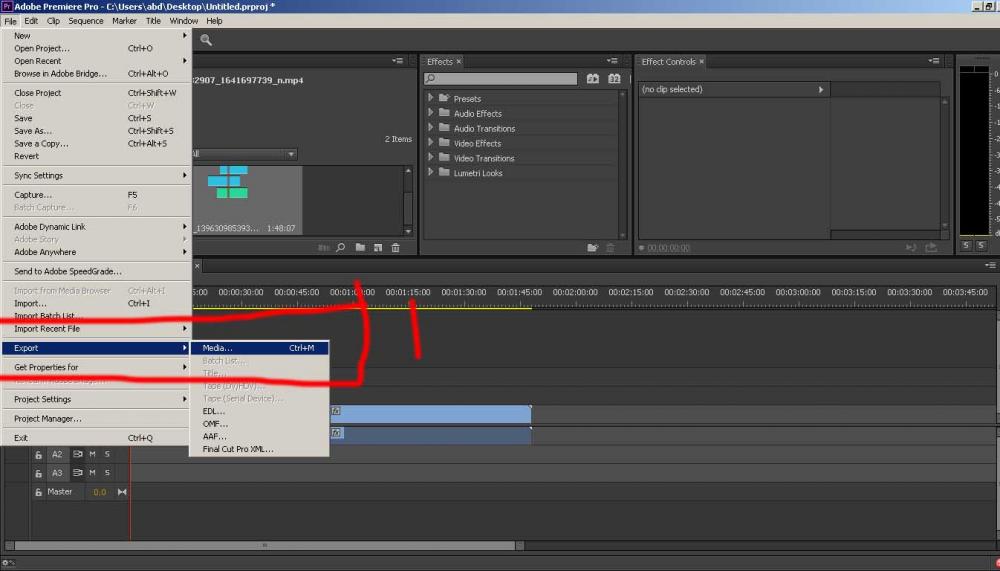Expand the Lumetri Looks folder

pyautogui.click(x=430, y=172)
